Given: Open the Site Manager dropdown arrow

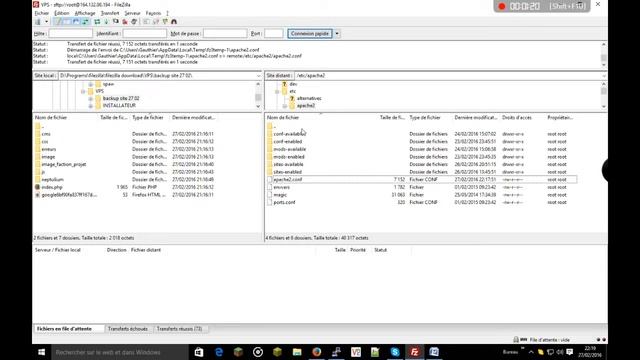Looking at the screenshot, I should pos(46,22).
